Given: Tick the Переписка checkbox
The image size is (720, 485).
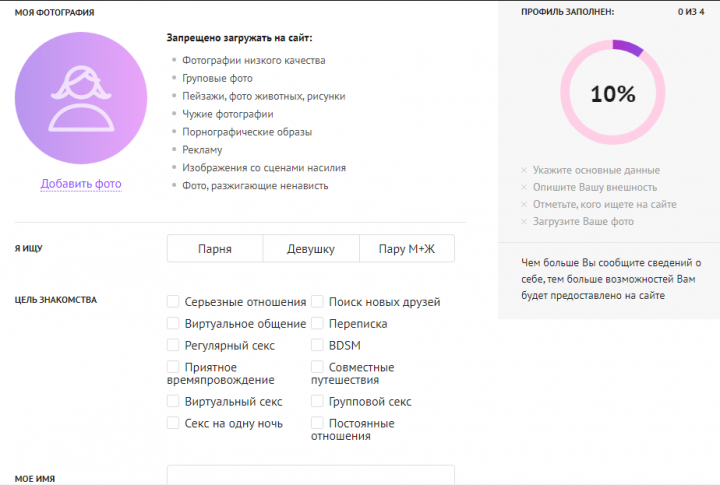Looking at the screenshot, I should click(317, 323).
